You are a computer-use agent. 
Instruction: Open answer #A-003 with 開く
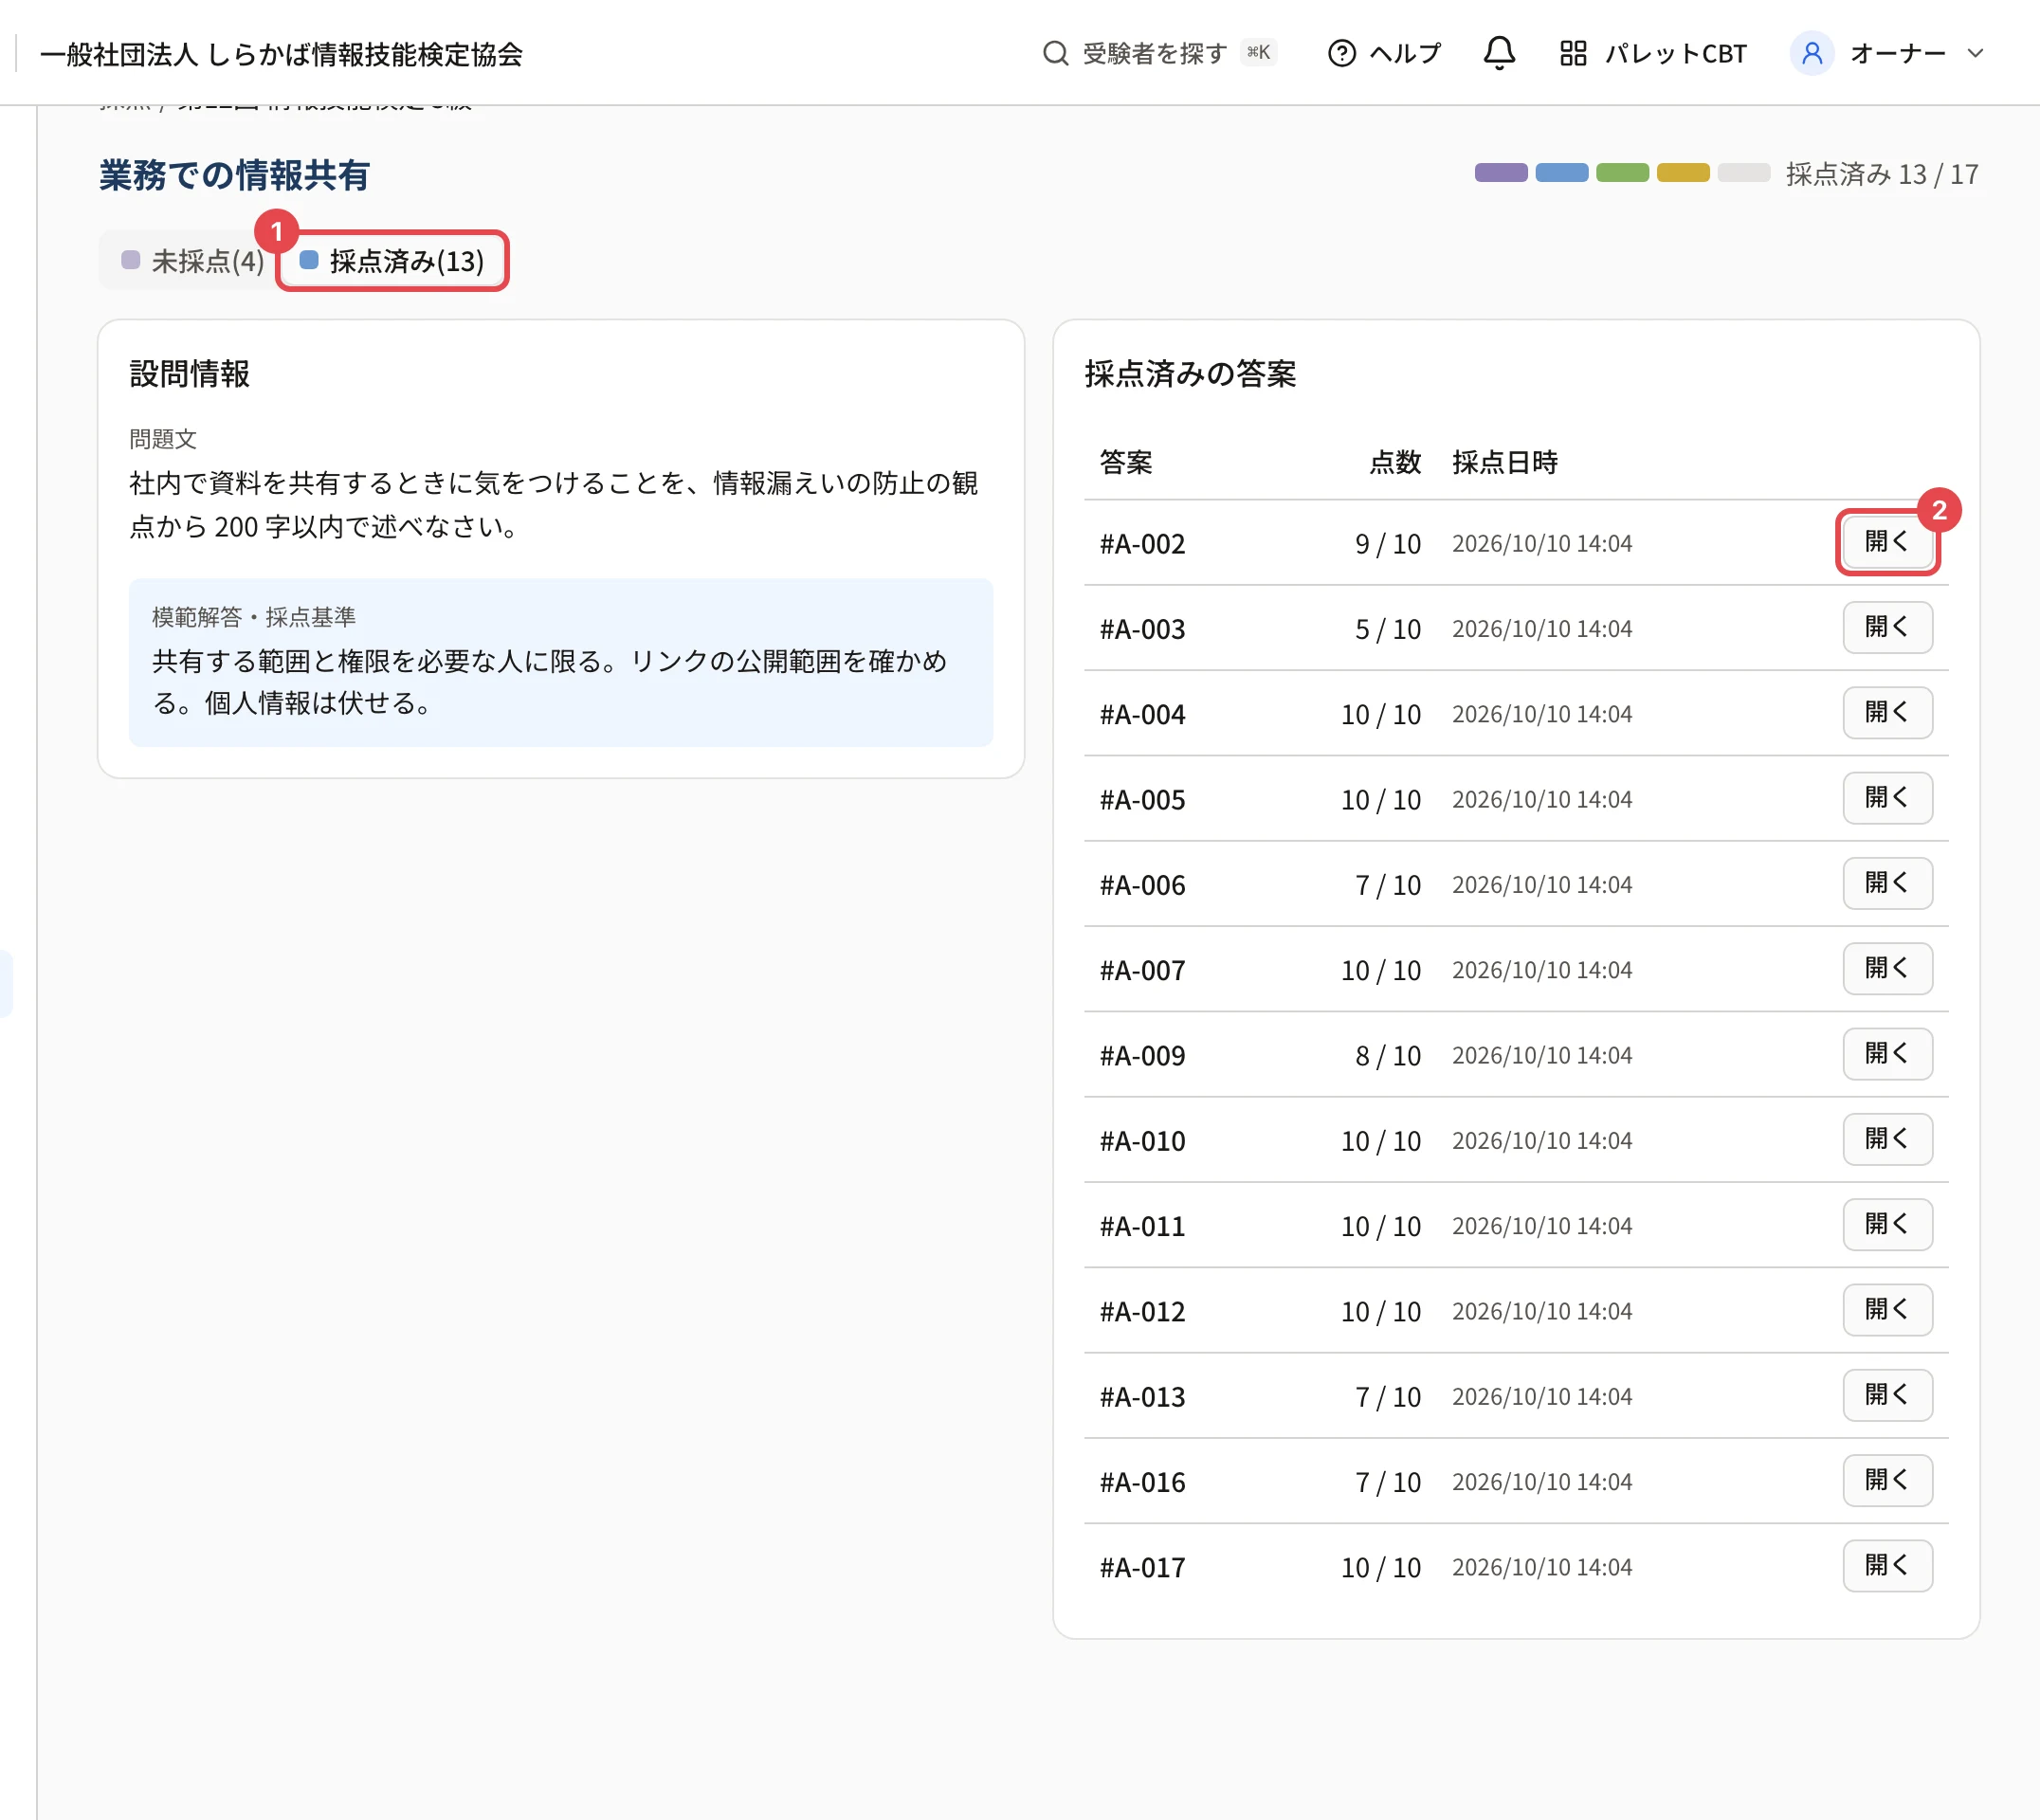click(x=1887, y=627)
